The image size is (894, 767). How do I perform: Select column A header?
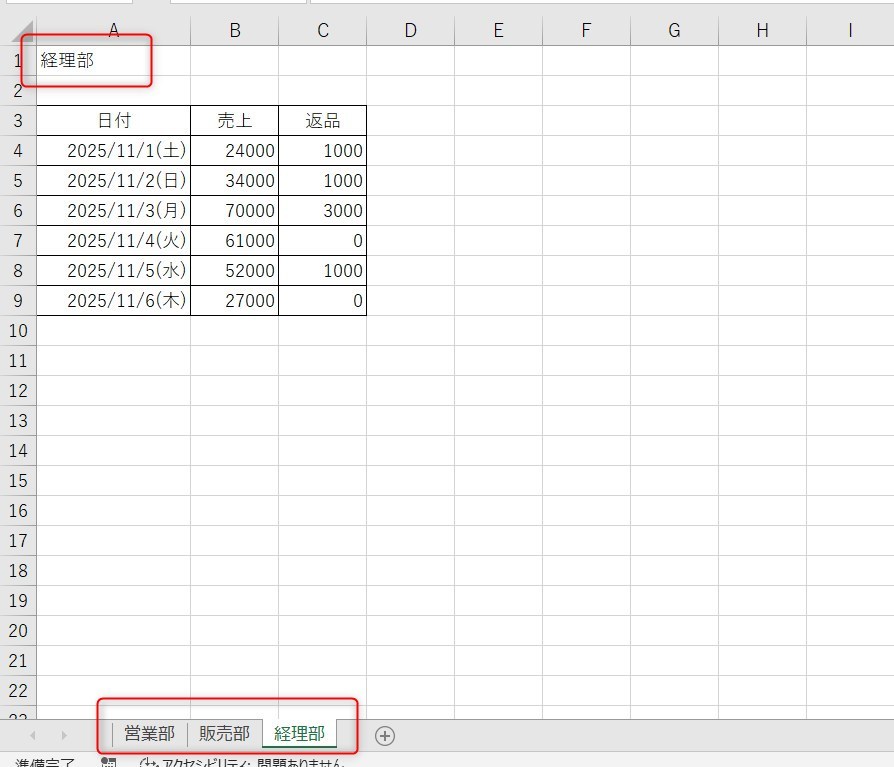tap(113, 31)
